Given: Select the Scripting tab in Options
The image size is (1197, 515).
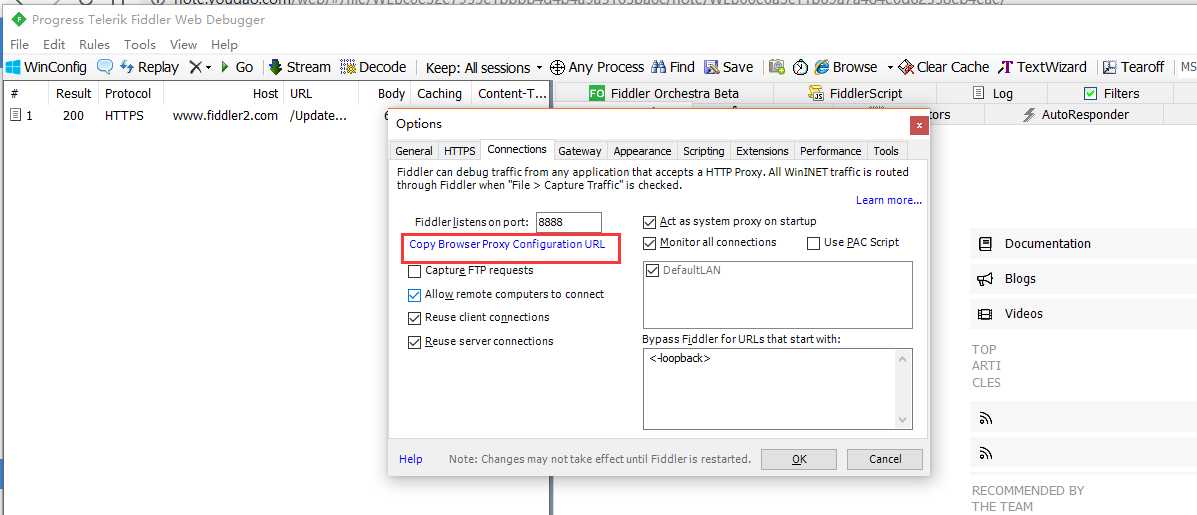Looking at the screenshot, I should coord(703,151).
